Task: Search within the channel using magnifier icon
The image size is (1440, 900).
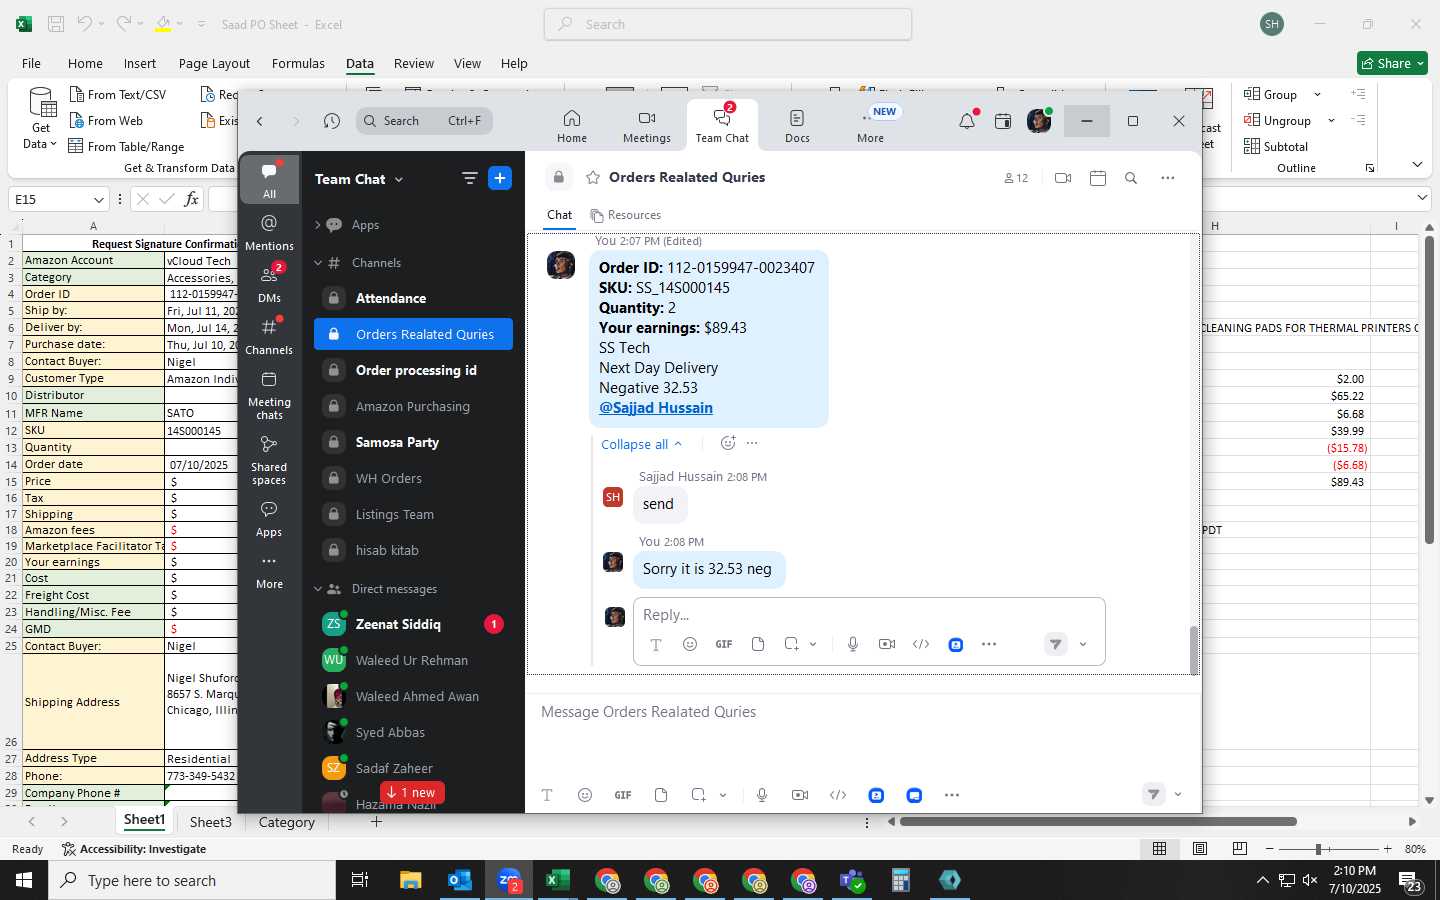Action: 1131,178
